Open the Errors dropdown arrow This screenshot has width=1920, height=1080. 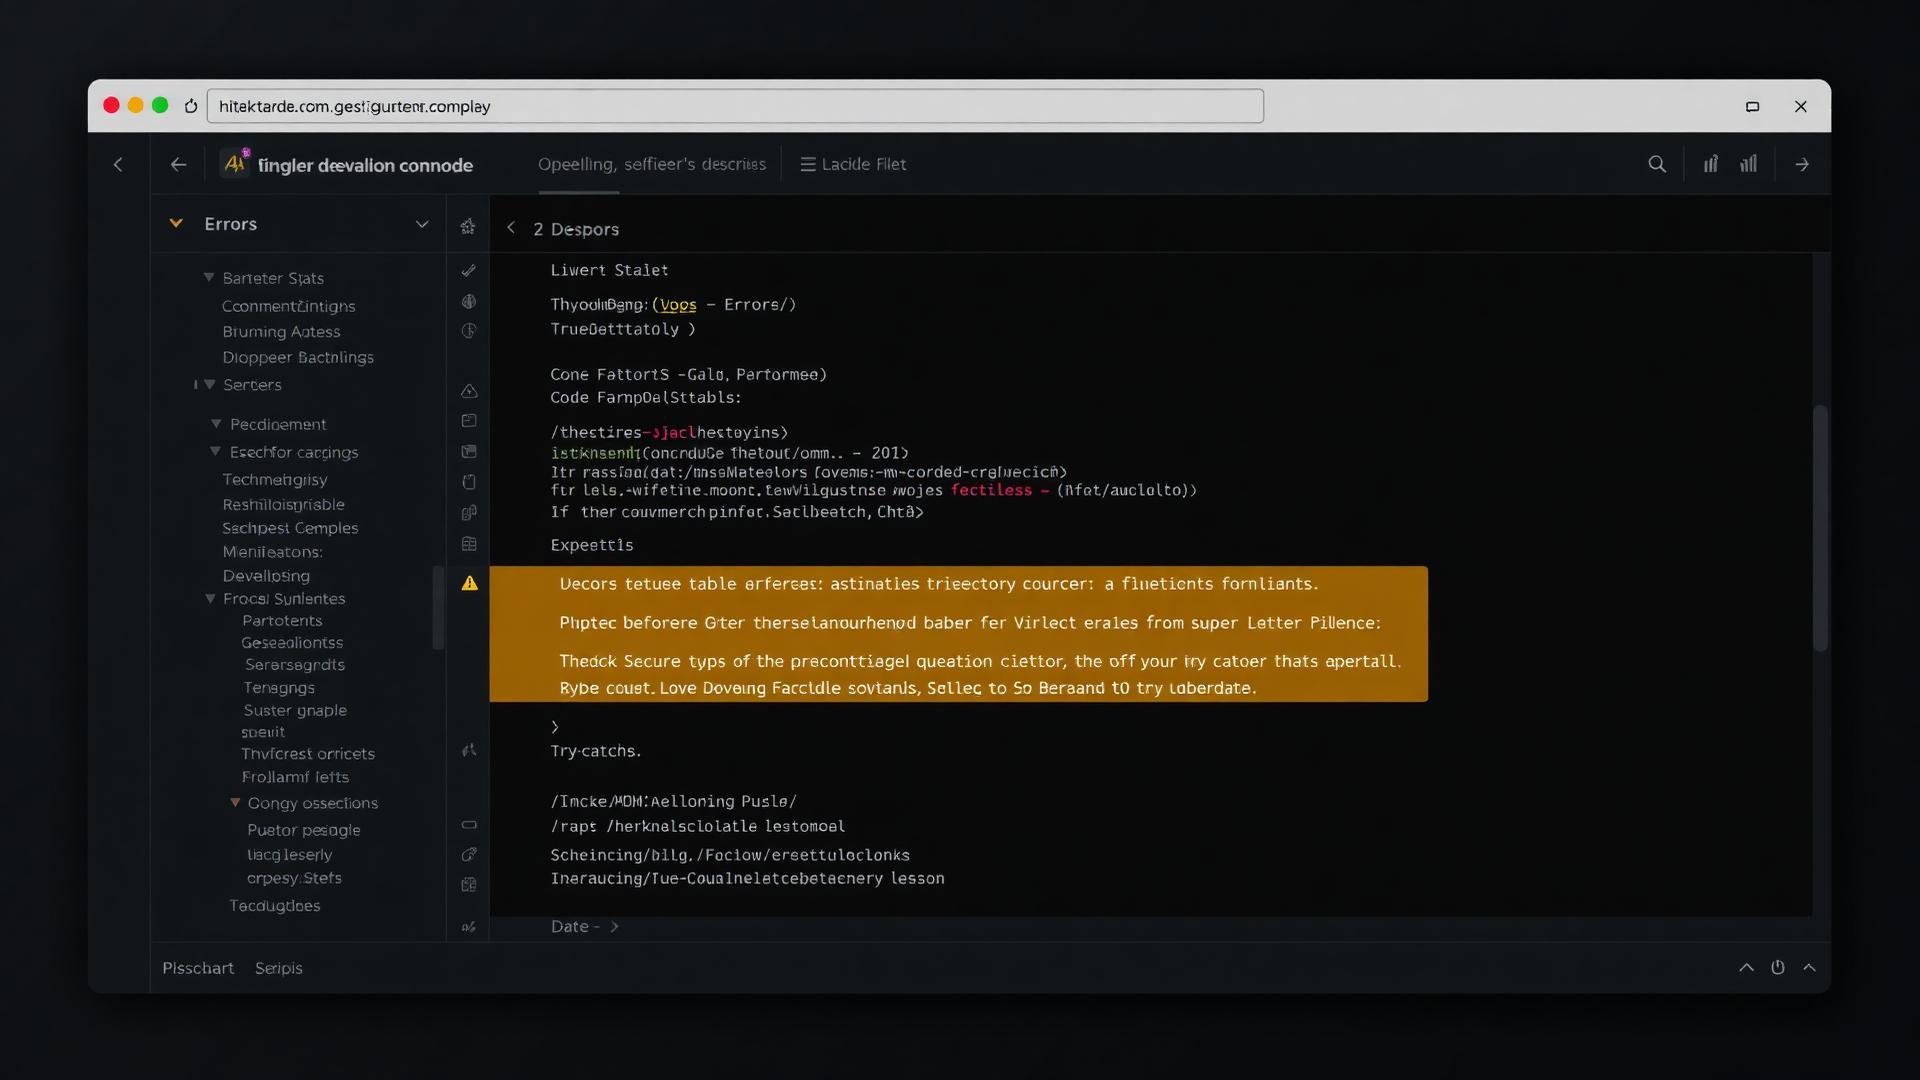tap(422, 224)
